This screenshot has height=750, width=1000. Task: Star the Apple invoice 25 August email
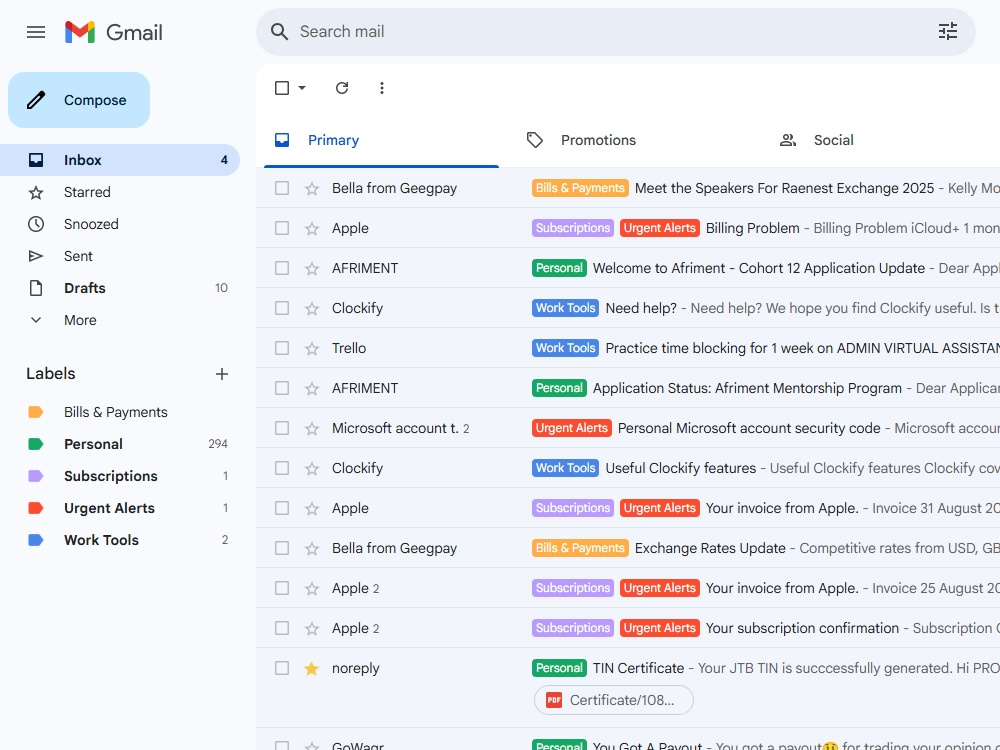[311, 589]
